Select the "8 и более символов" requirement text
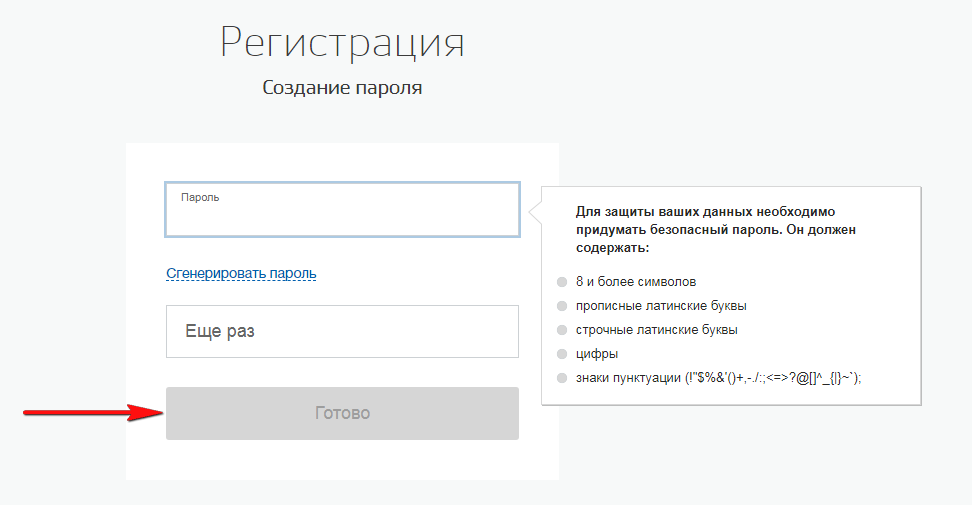 (636, 282)
